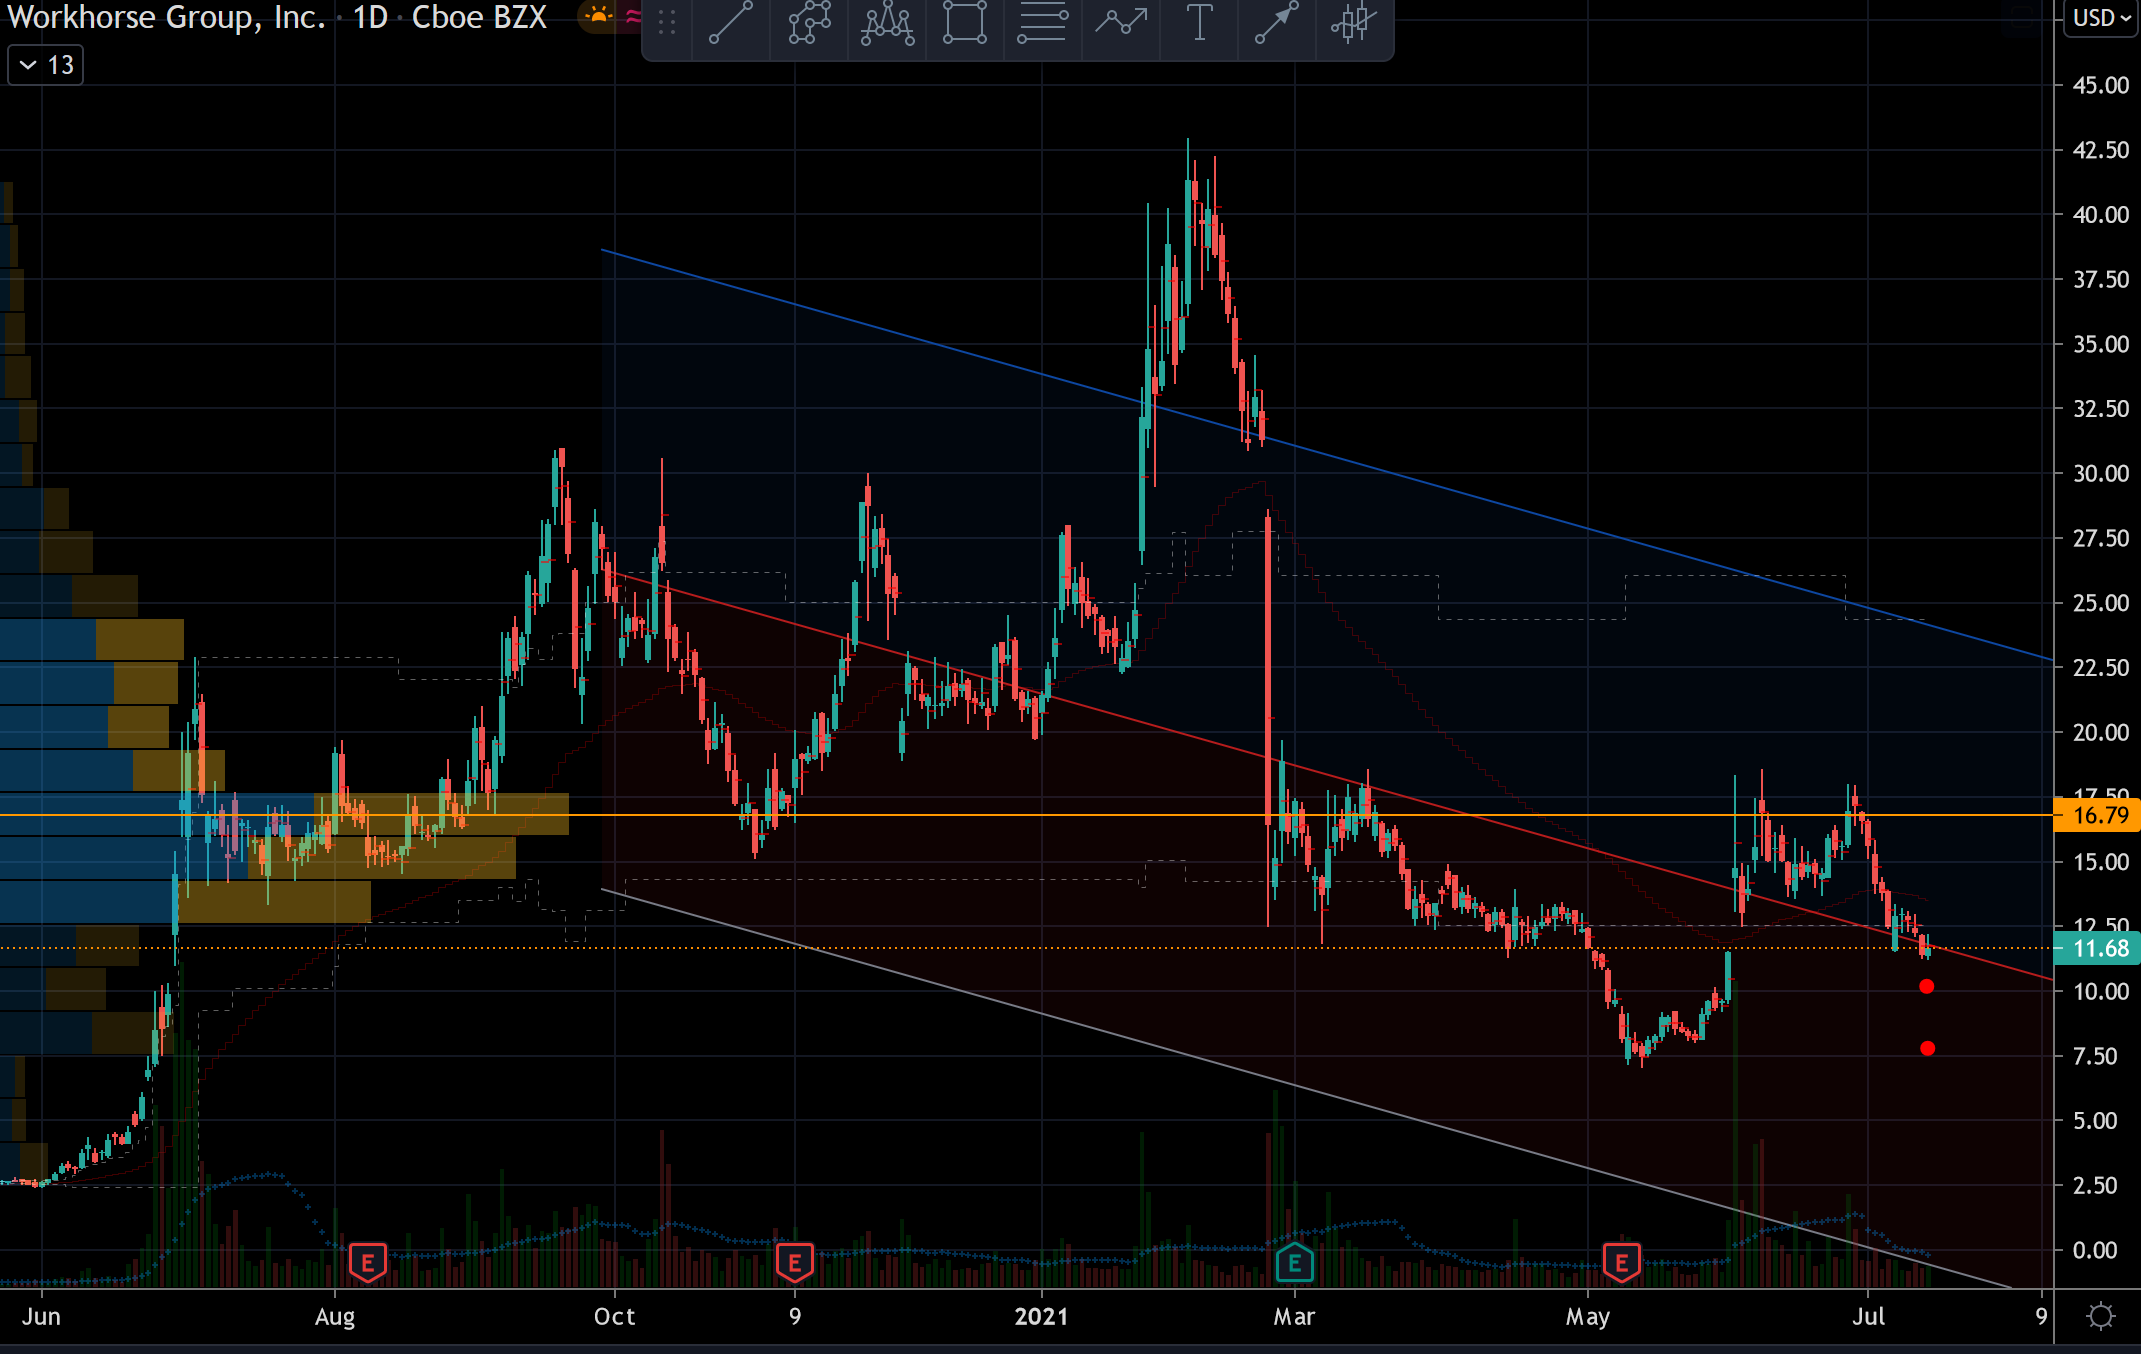
Task: Select the head and shoulders pattern tool
Action: (x=887, y=22)
